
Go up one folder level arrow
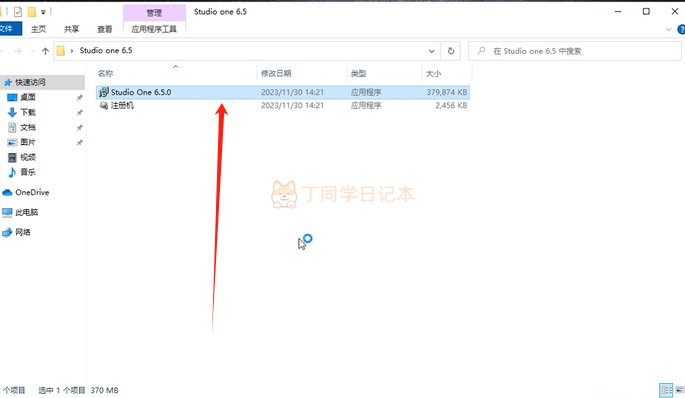(45, 51)
